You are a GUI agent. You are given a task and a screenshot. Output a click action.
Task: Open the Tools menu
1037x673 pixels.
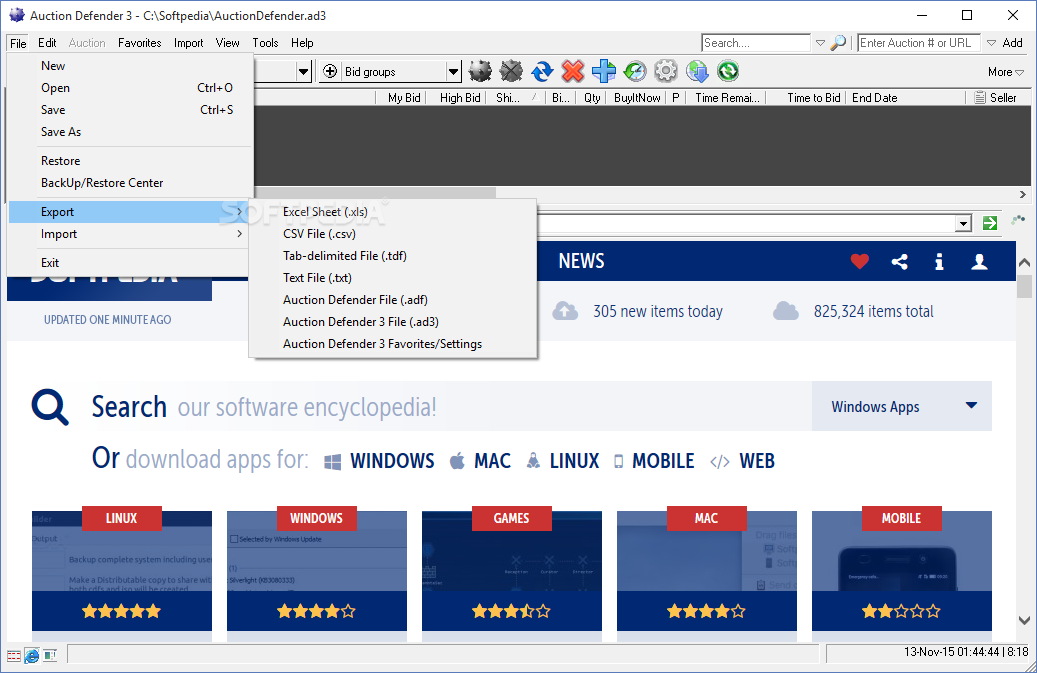[x=265, y=43]
